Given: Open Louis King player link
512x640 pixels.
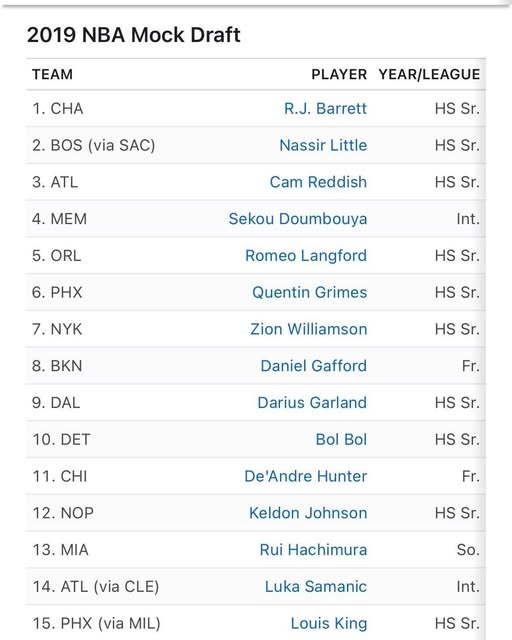Looking at the screenshot, I should 329,623.
